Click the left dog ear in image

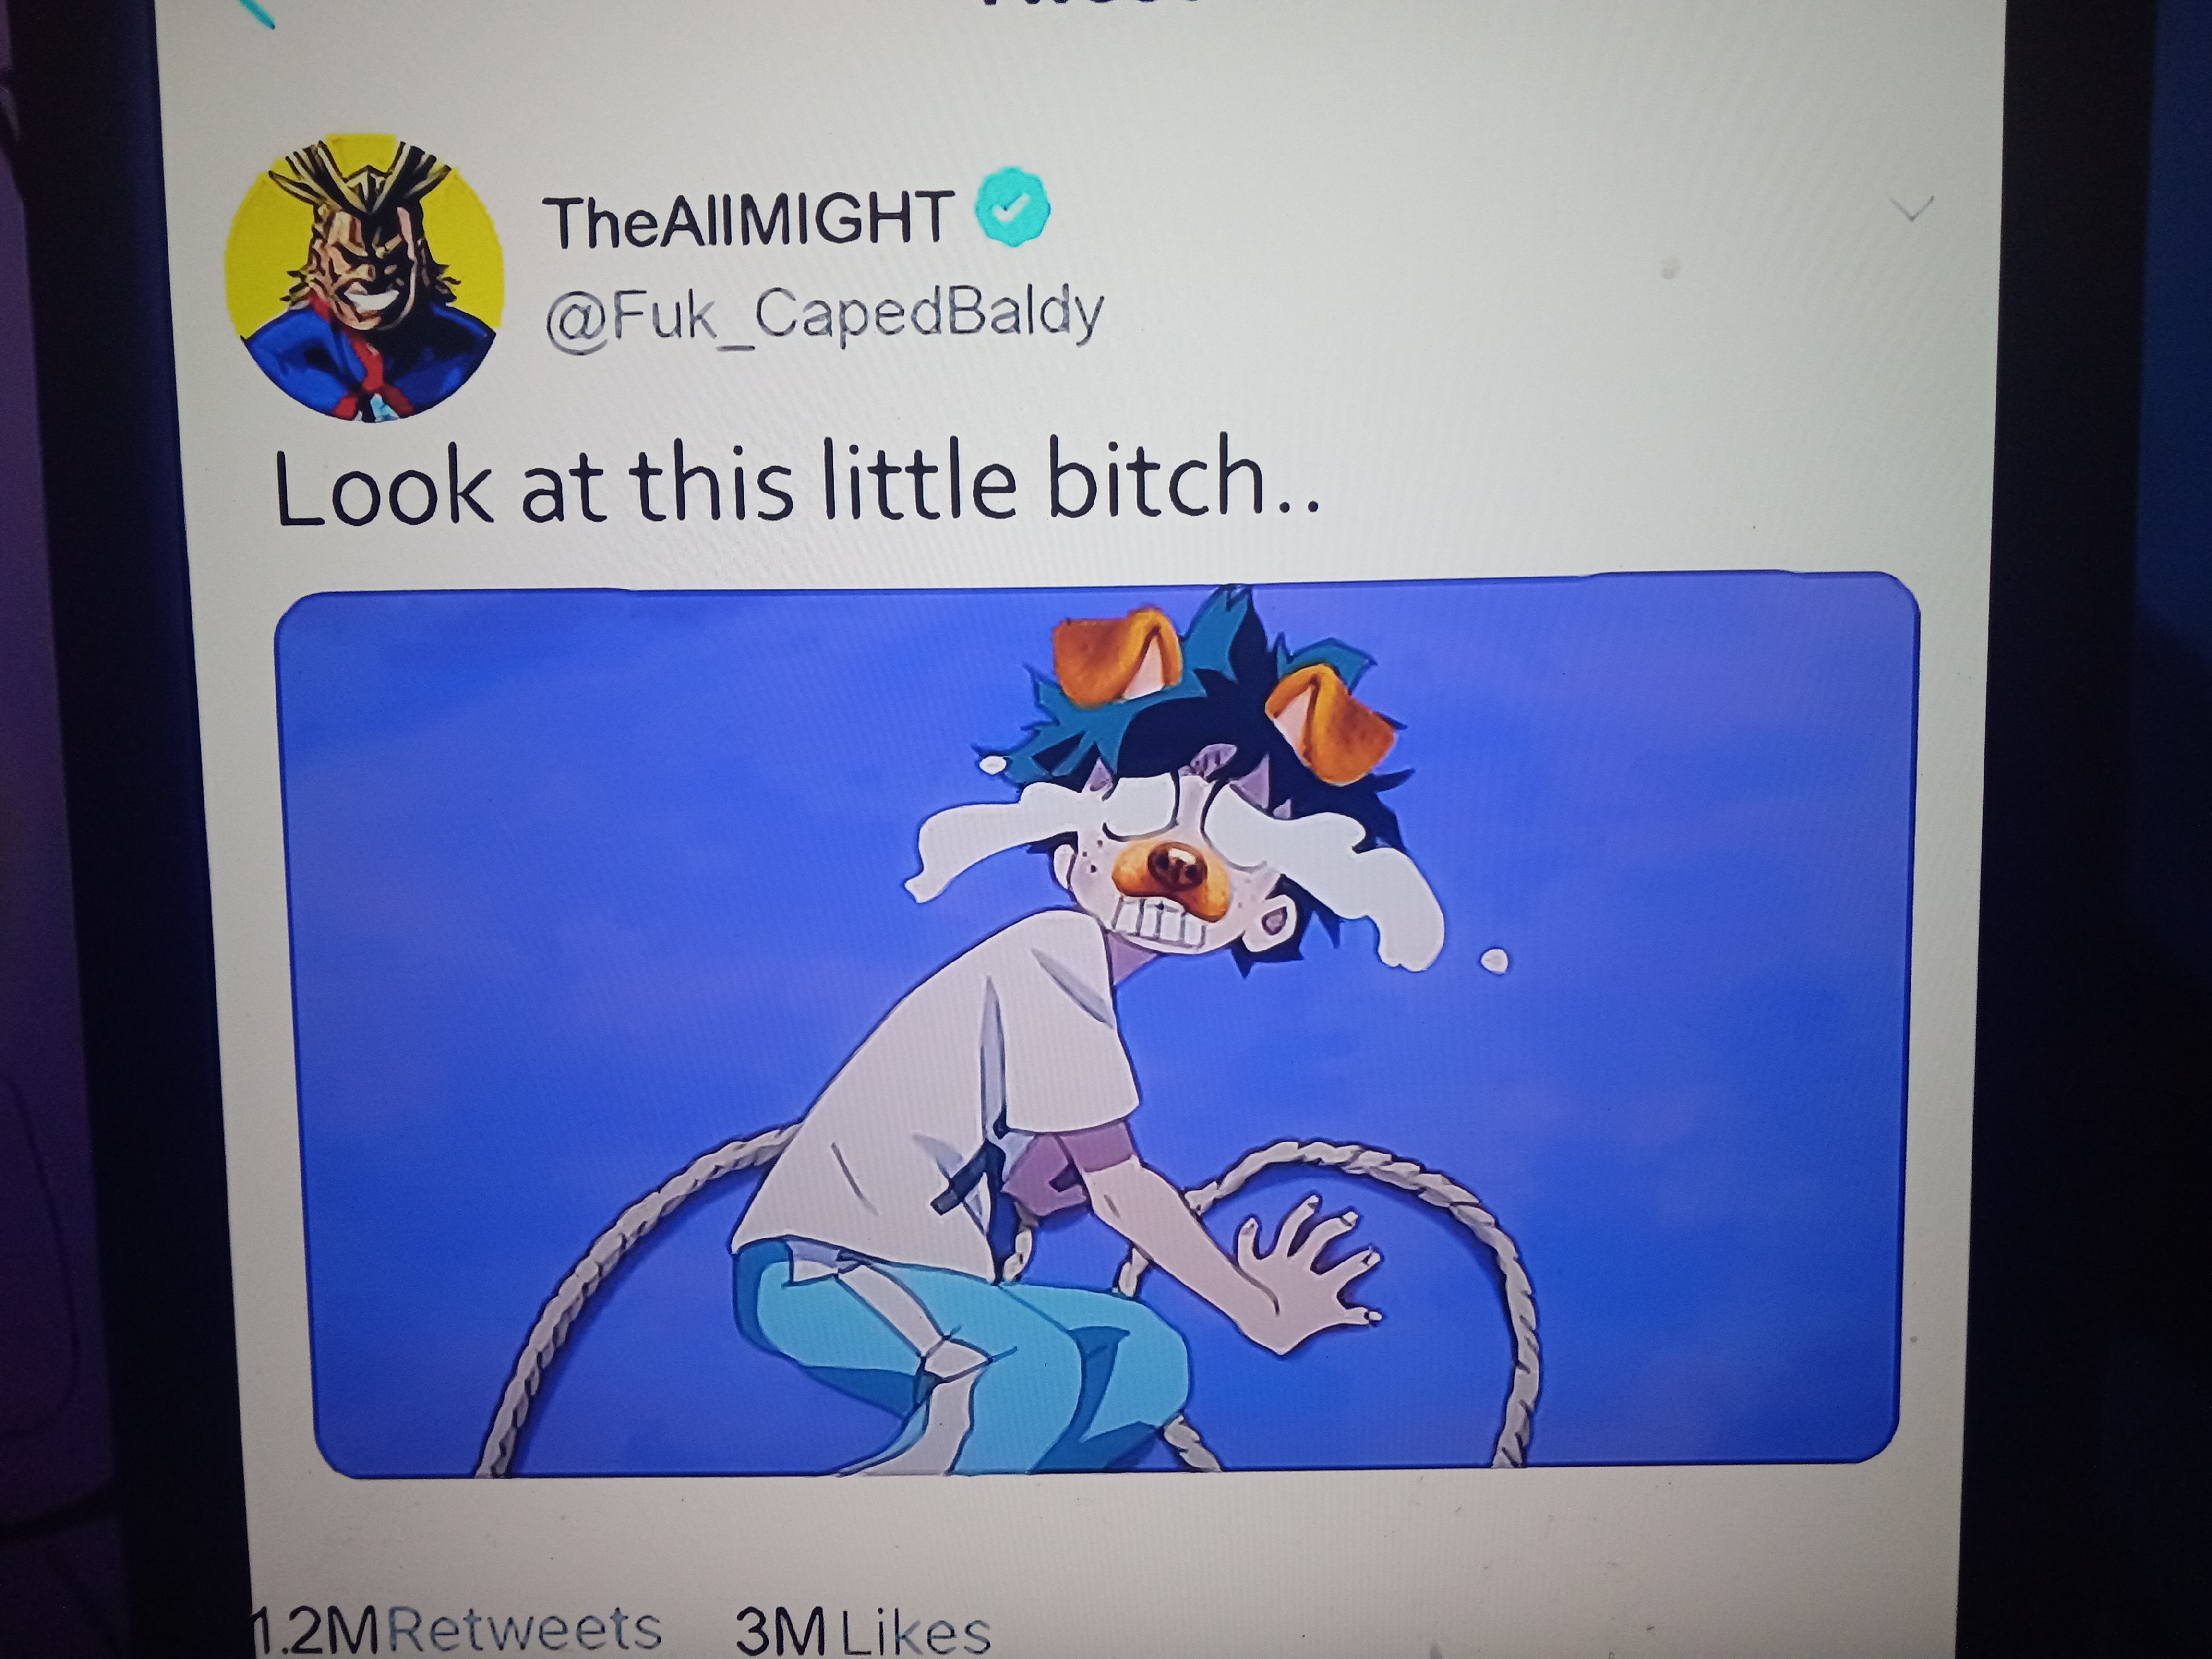pyautogui.click(x=1117, y=656)
